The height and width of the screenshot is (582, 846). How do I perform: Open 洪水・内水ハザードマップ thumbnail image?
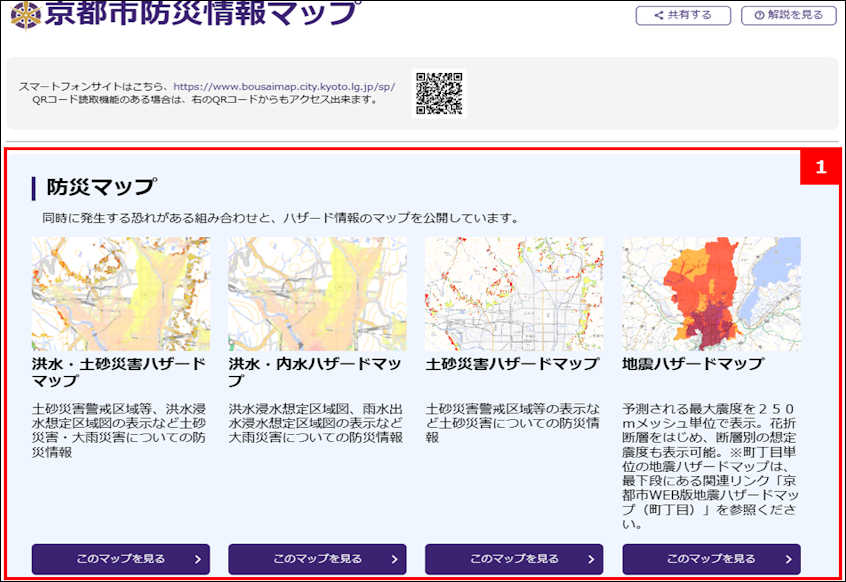[317, 294]
